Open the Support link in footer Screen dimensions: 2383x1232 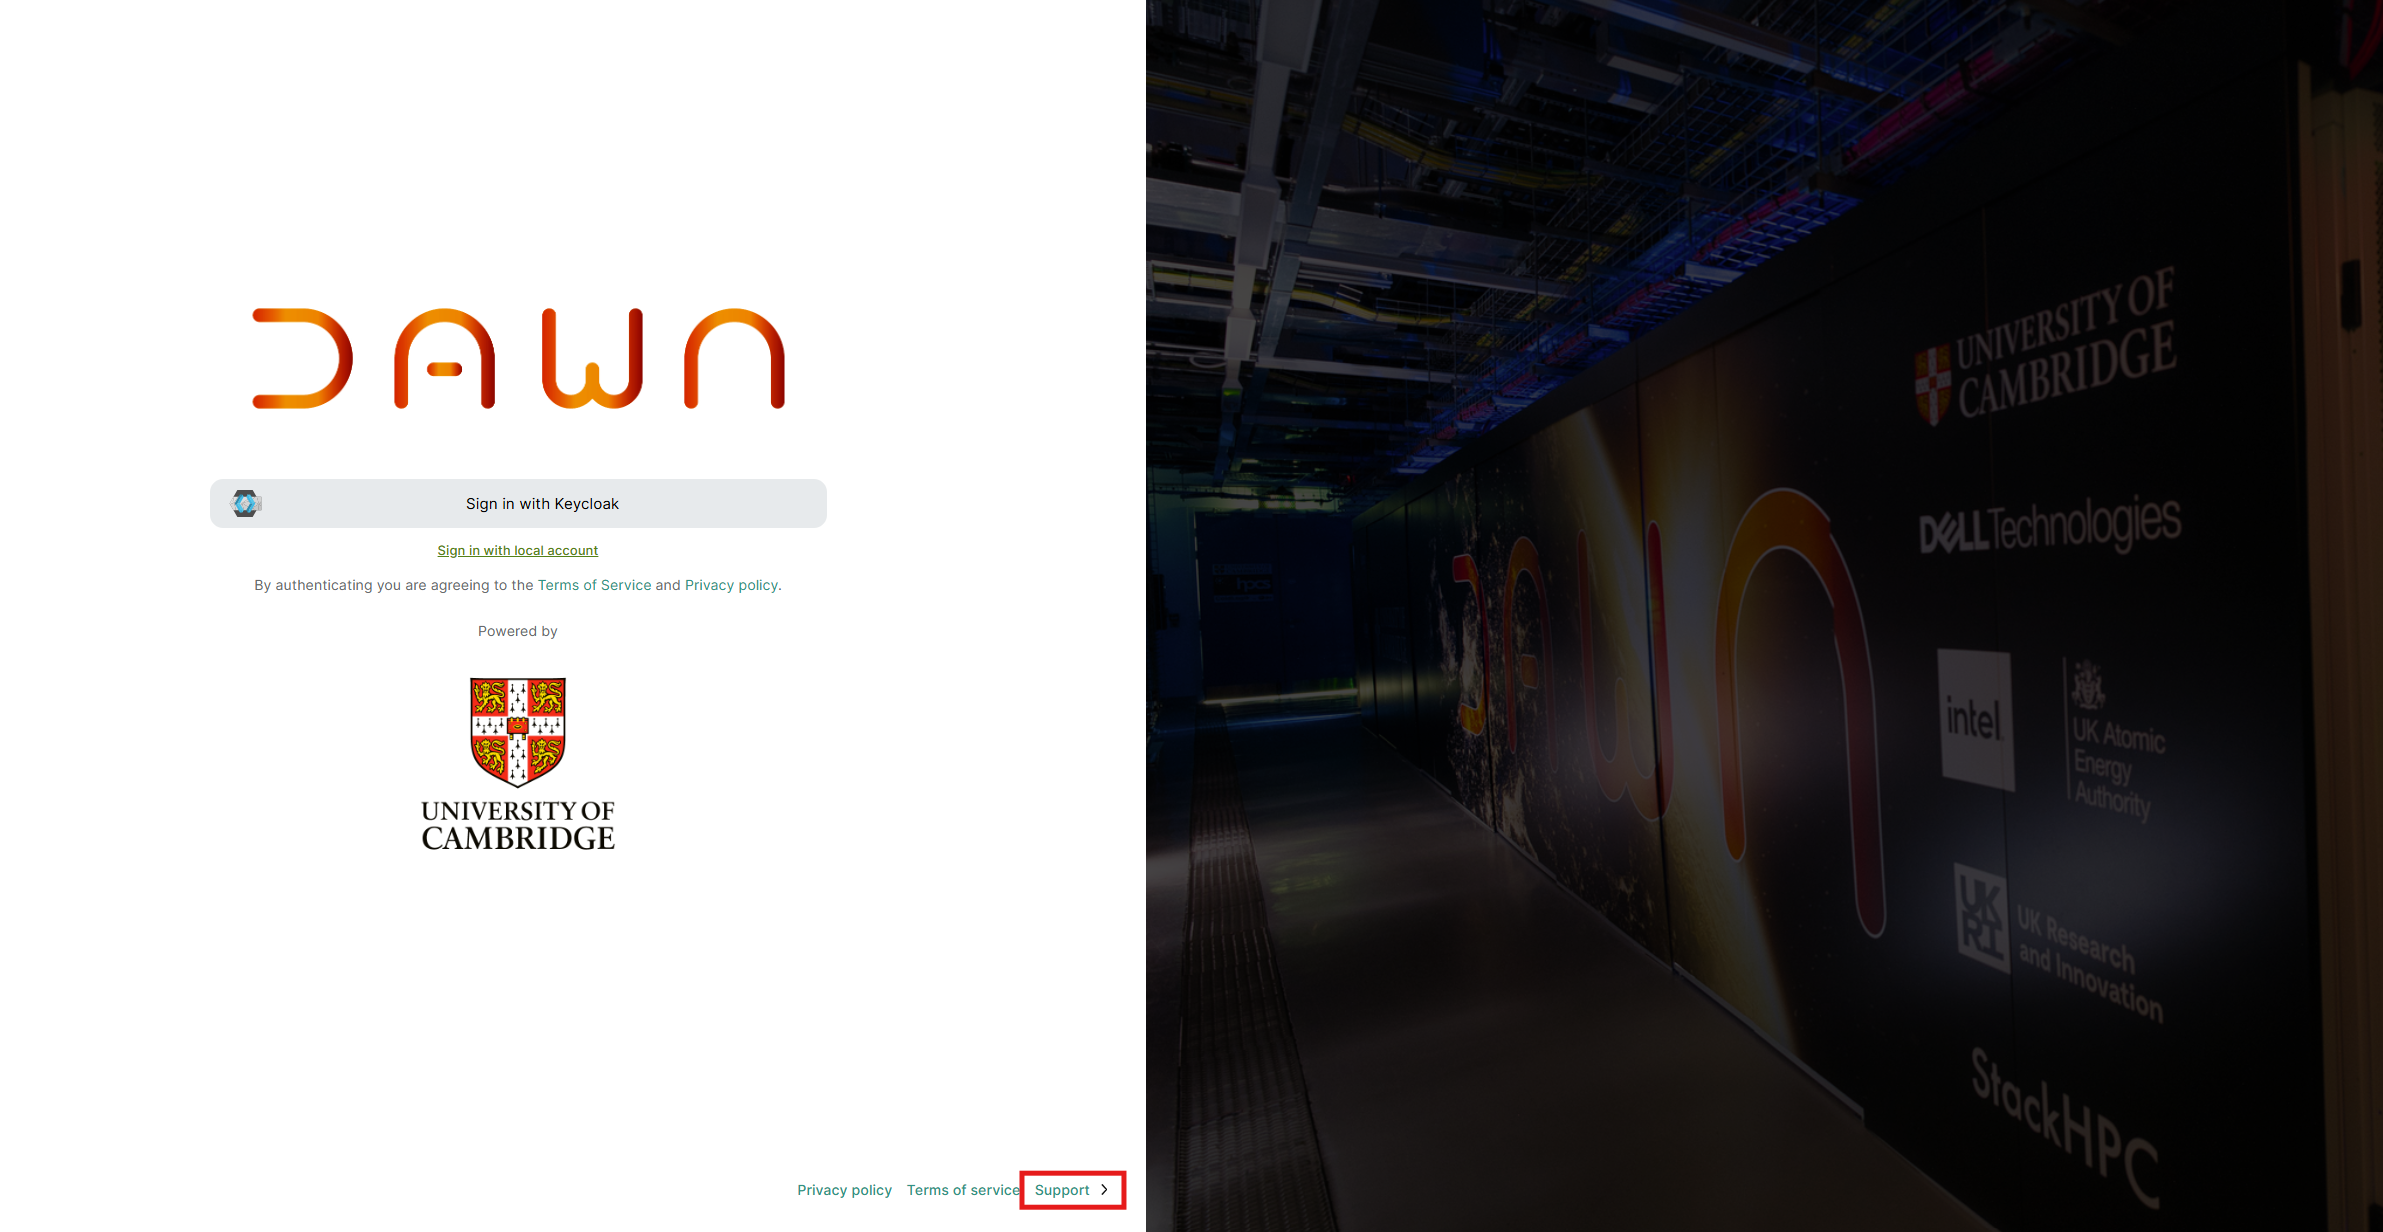[1062, 1190]
